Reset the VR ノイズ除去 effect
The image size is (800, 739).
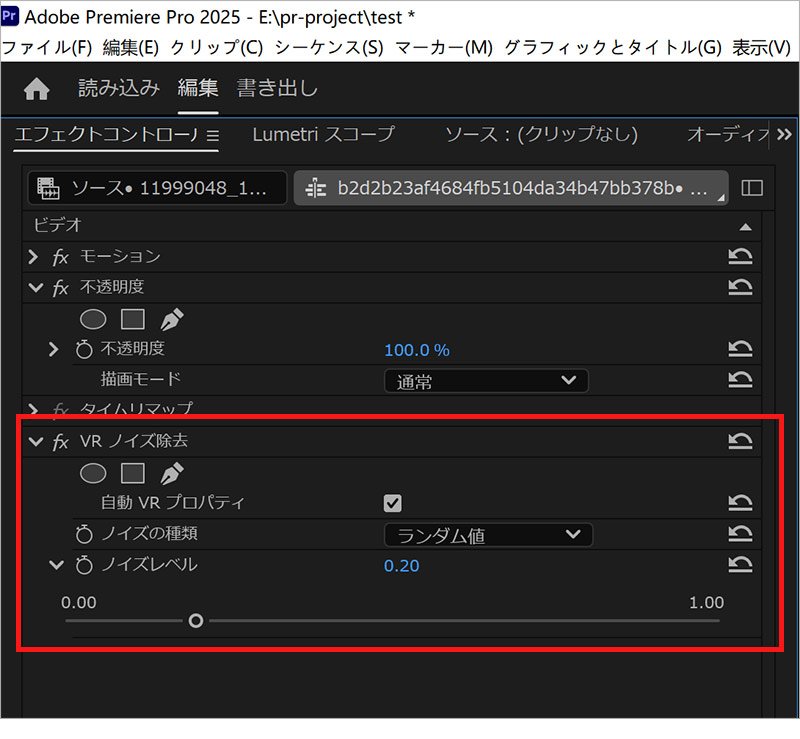point(740,441)
